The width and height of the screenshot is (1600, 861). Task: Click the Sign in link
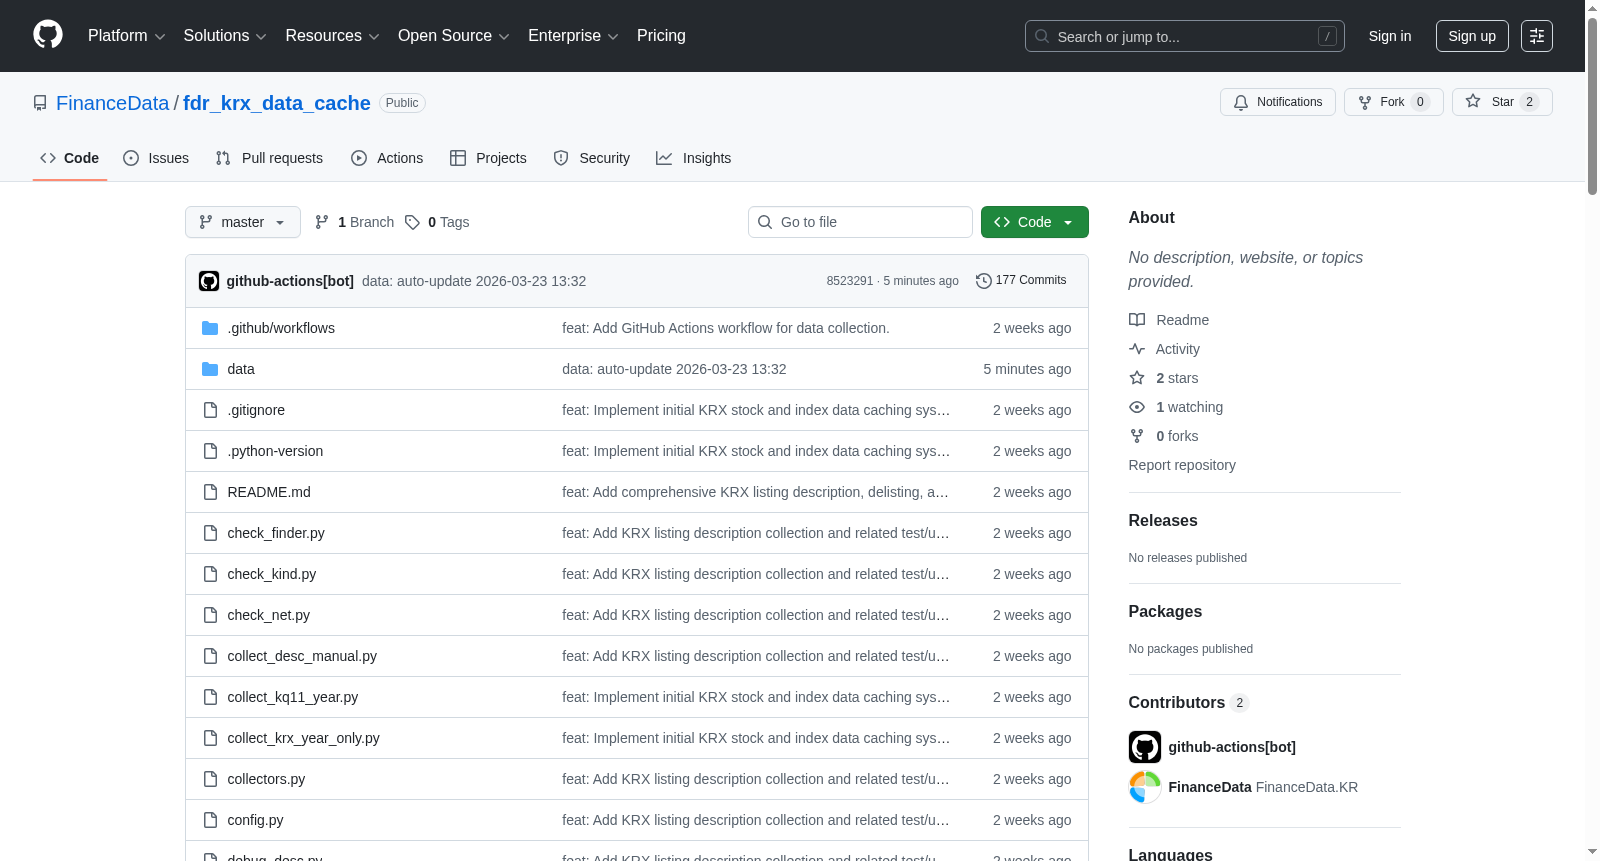(x=1390, y=36)
